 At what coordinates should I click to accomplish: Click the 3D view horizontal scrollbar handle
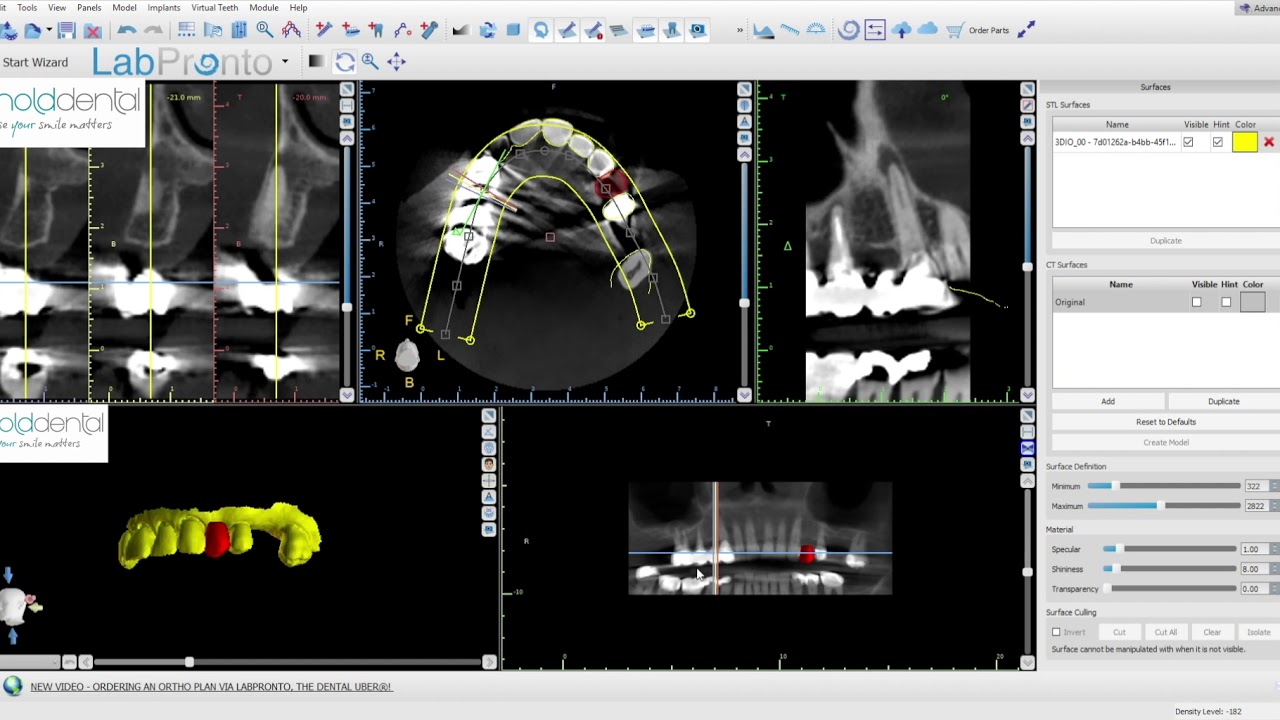point(189,662)
